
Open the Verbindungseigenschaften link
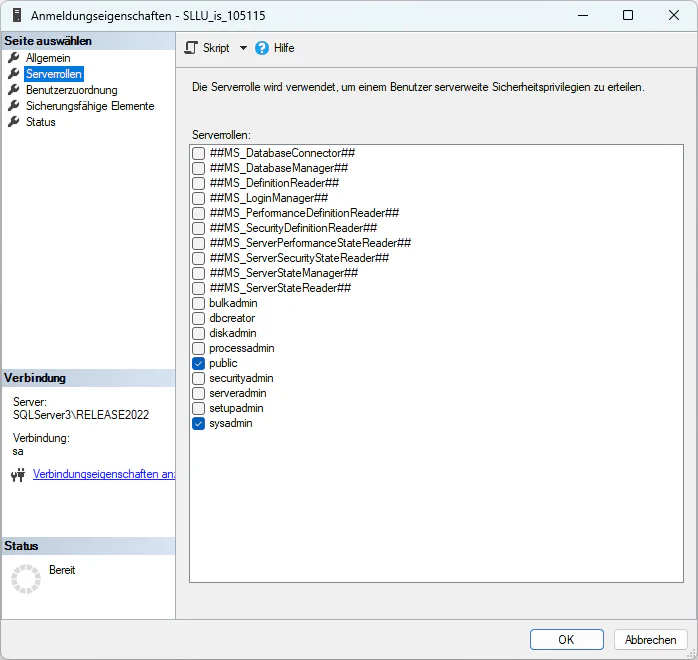coord(104,474)
